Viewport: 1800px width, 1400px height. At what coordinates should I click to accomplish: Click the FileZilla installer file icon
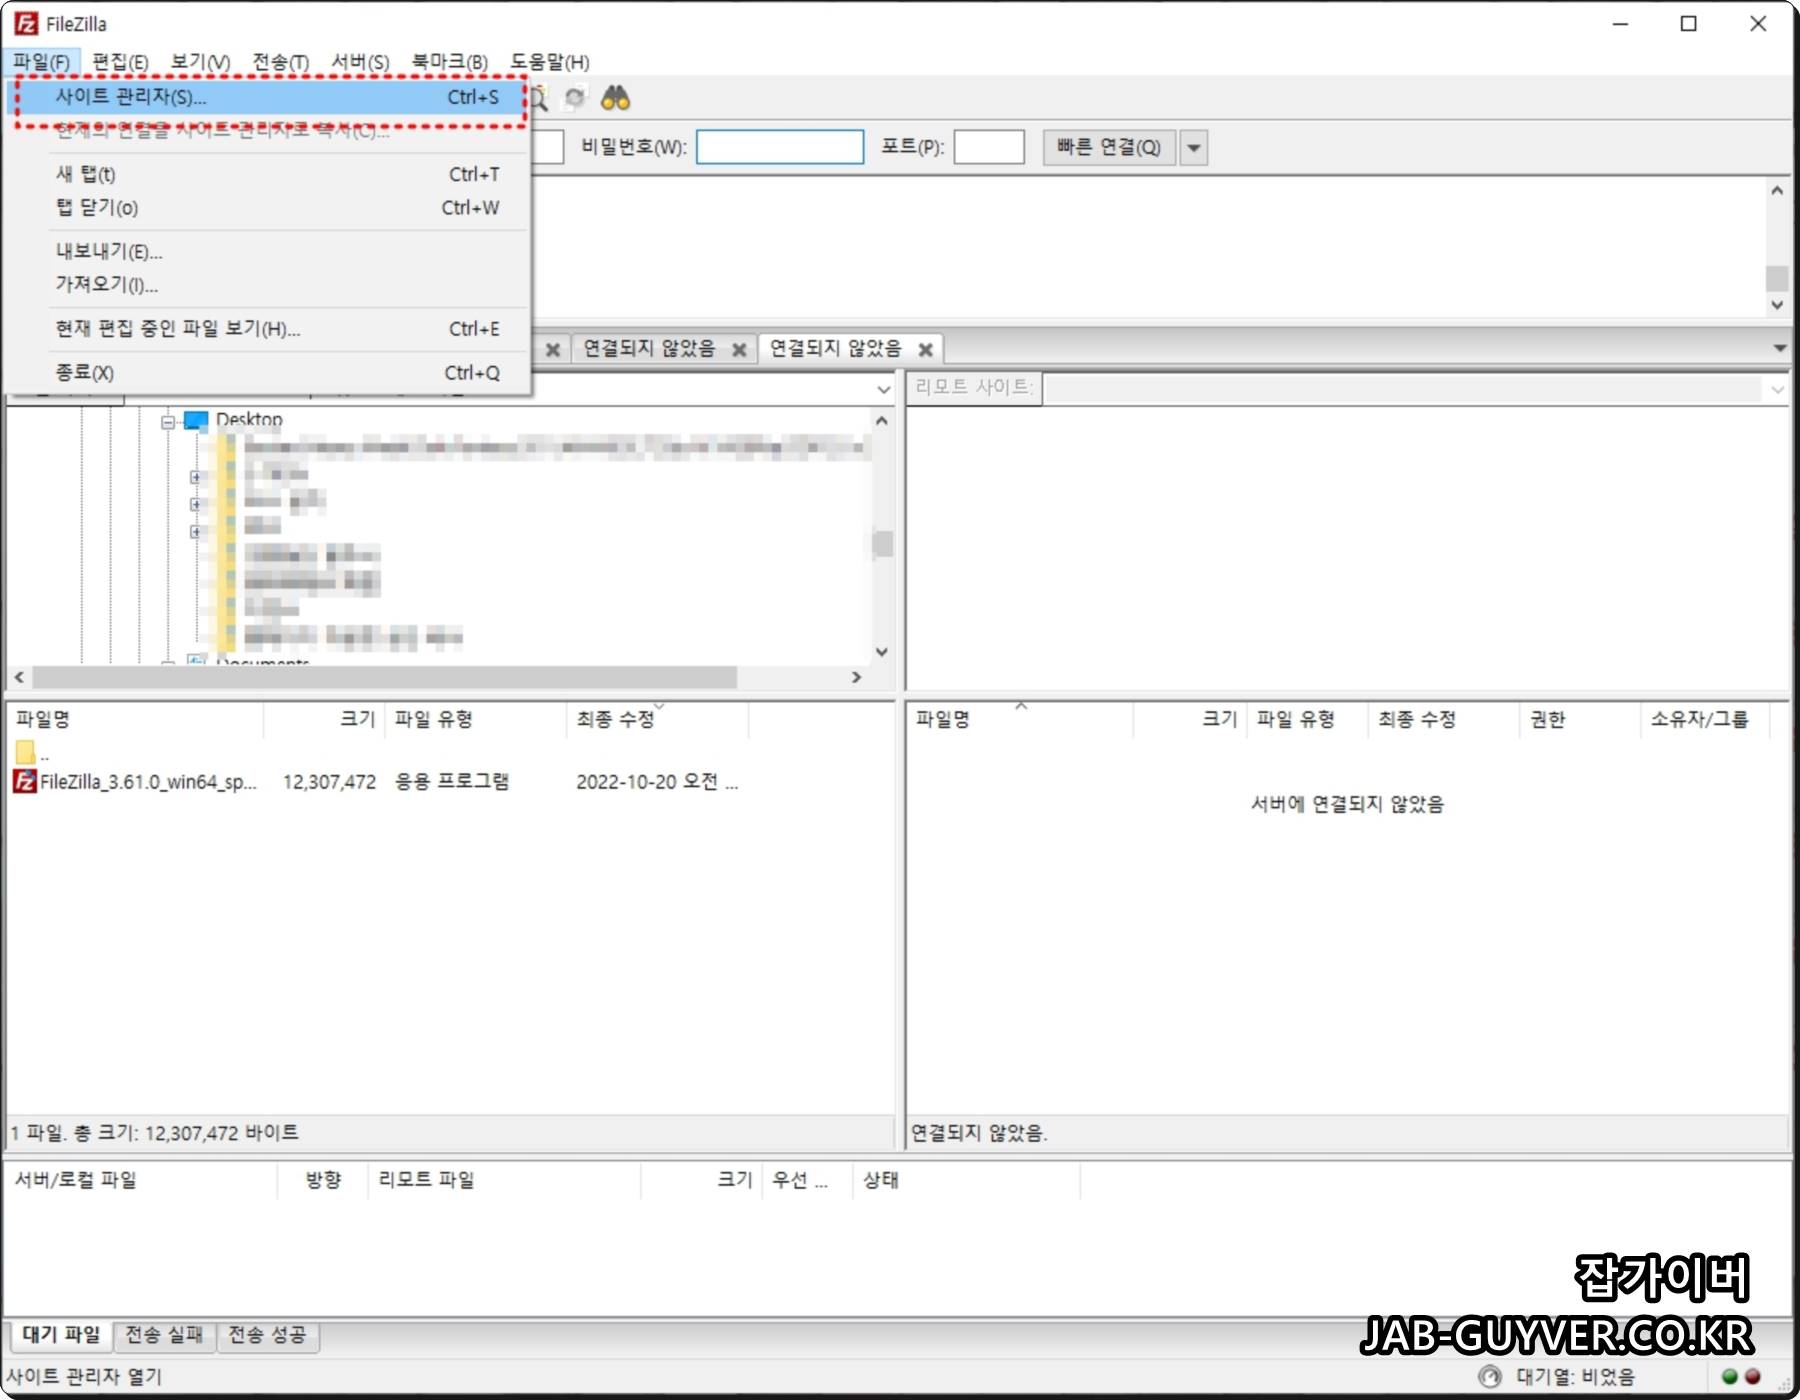(x=25, y=781)
